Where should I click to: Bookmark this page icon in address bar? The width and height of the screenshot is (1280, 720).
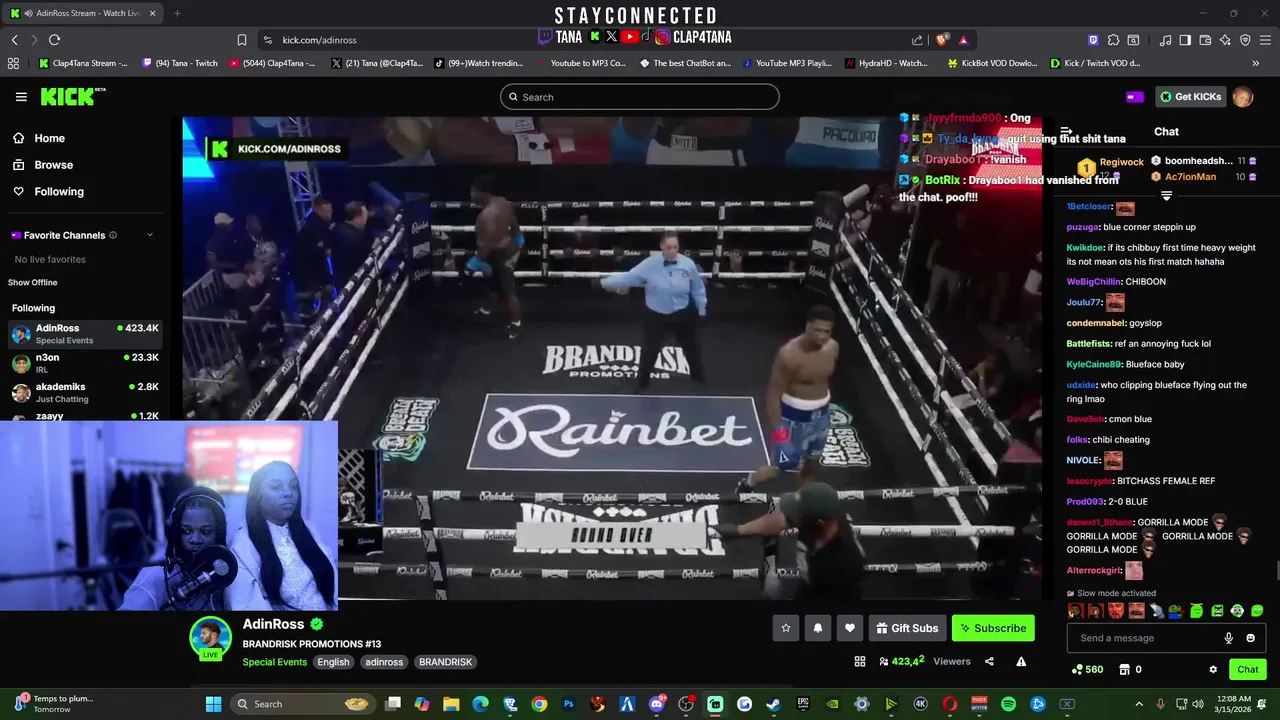click(241, 40)
